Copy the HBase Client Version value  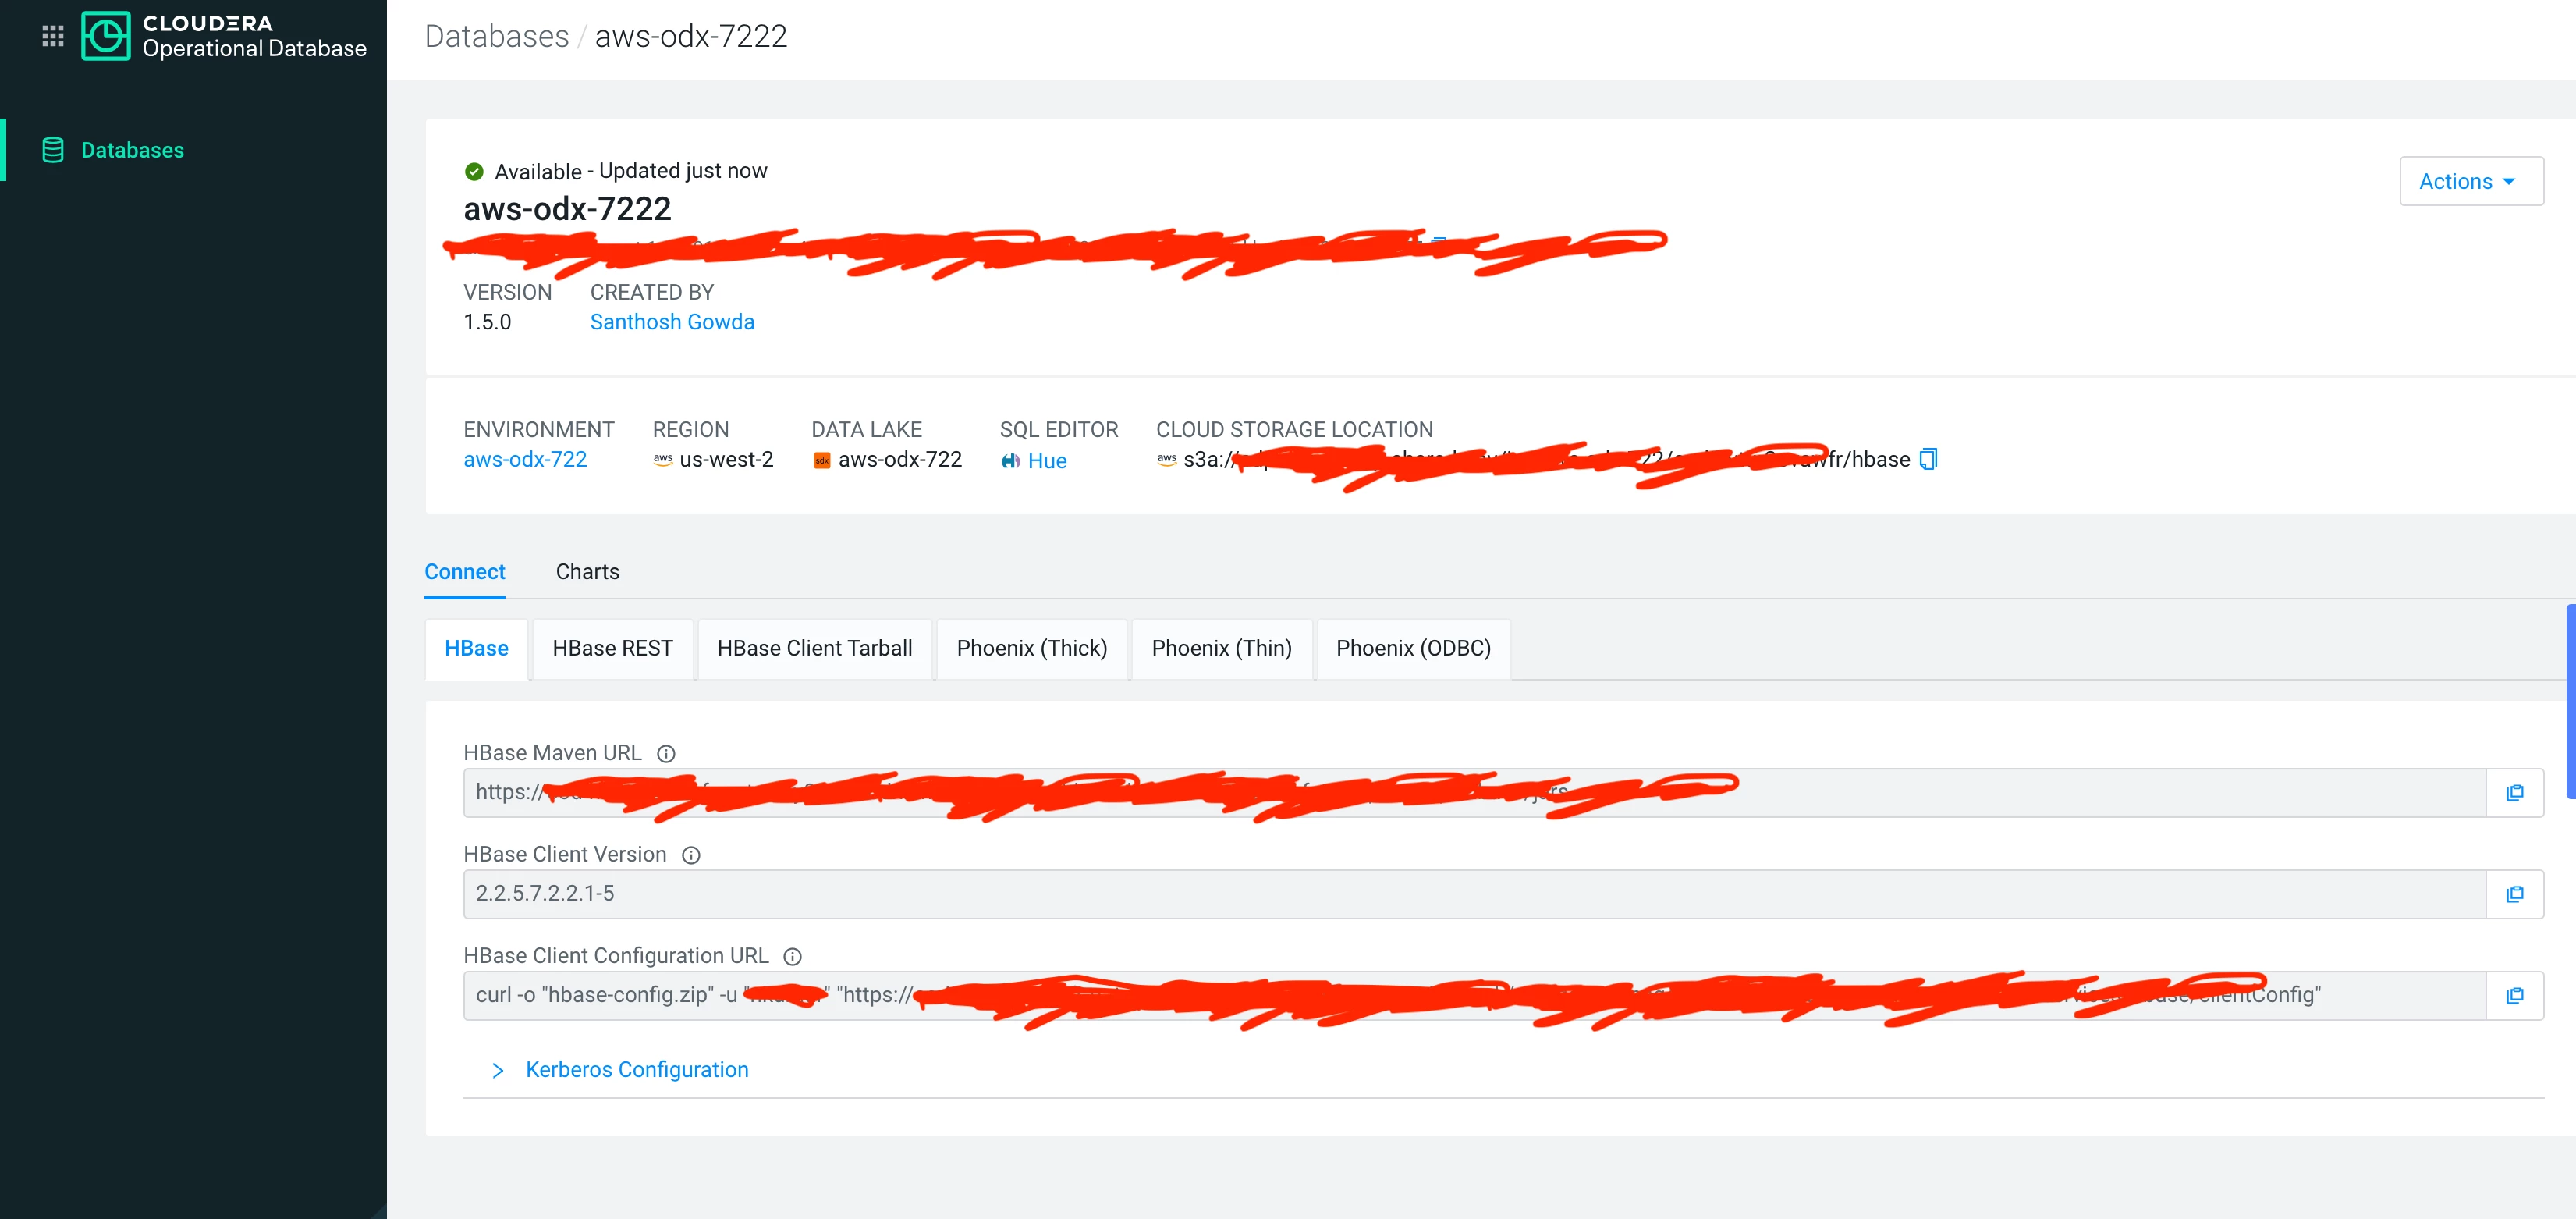[x=2514, y=894]
